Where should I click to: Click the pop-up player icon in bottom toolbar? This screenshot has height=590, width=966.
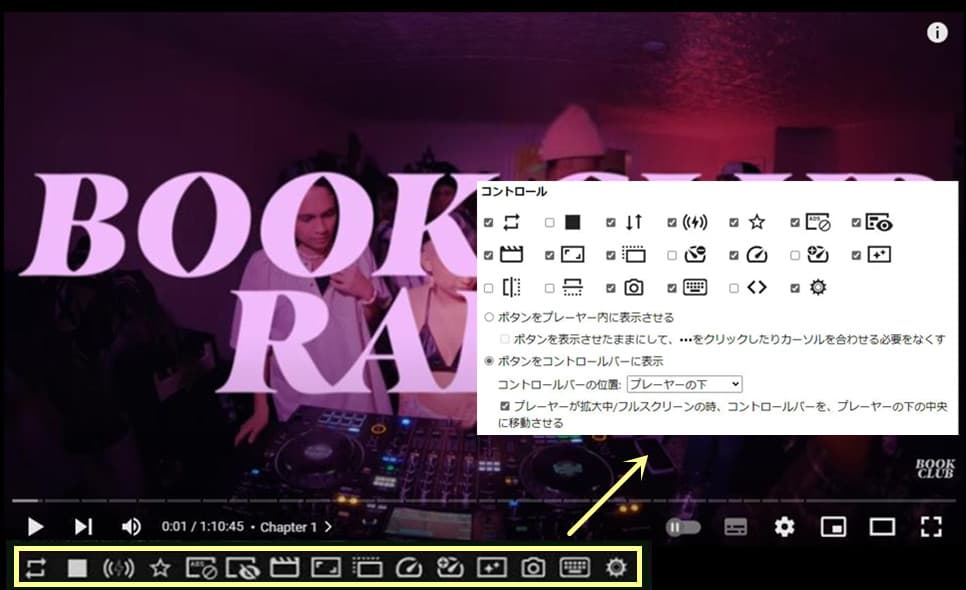[x=367, y=567]
